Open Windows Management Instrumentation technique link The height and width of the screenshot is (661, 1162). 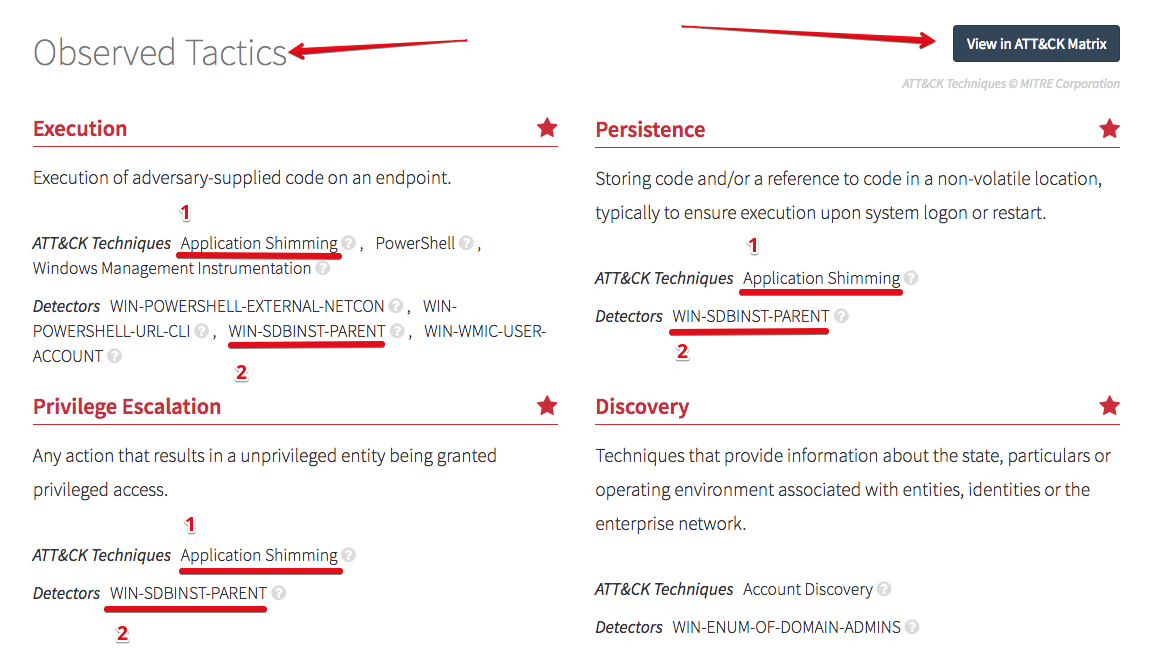(172, 268)
